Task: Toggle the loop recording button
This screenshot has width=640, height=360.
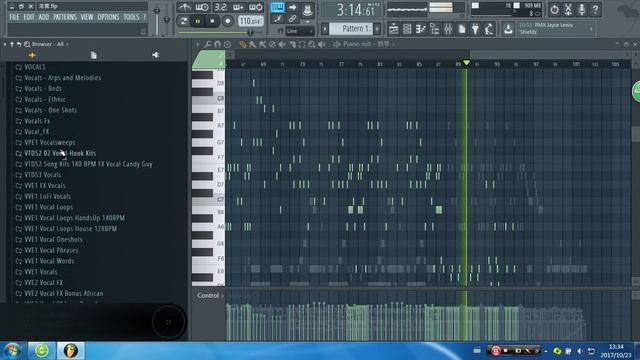Action: (256, 7)
